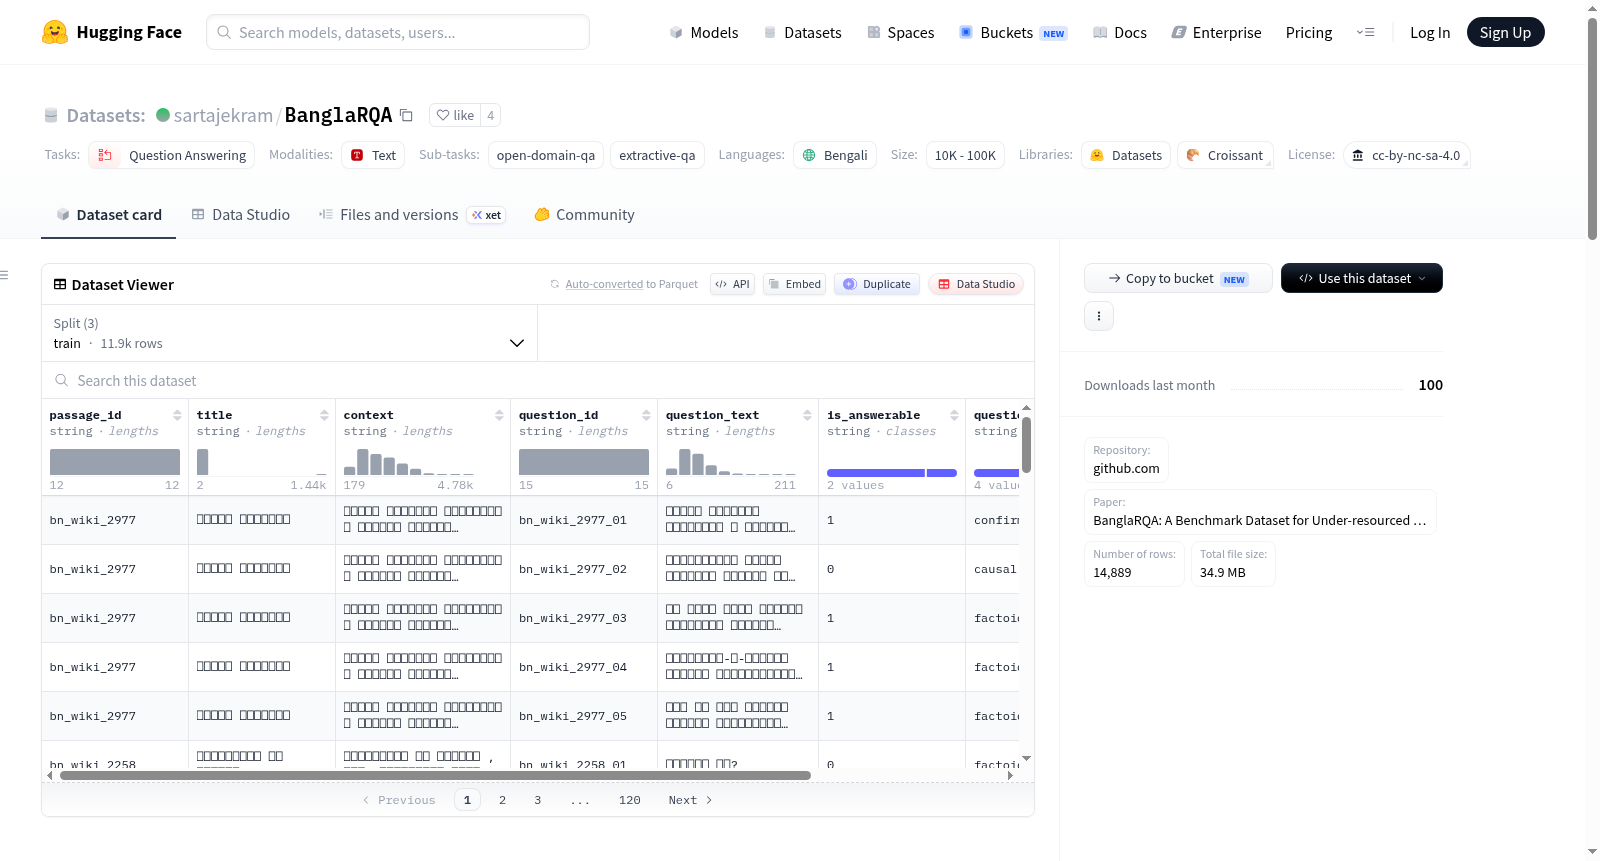Sort the question_id column

tap(646, 415)
